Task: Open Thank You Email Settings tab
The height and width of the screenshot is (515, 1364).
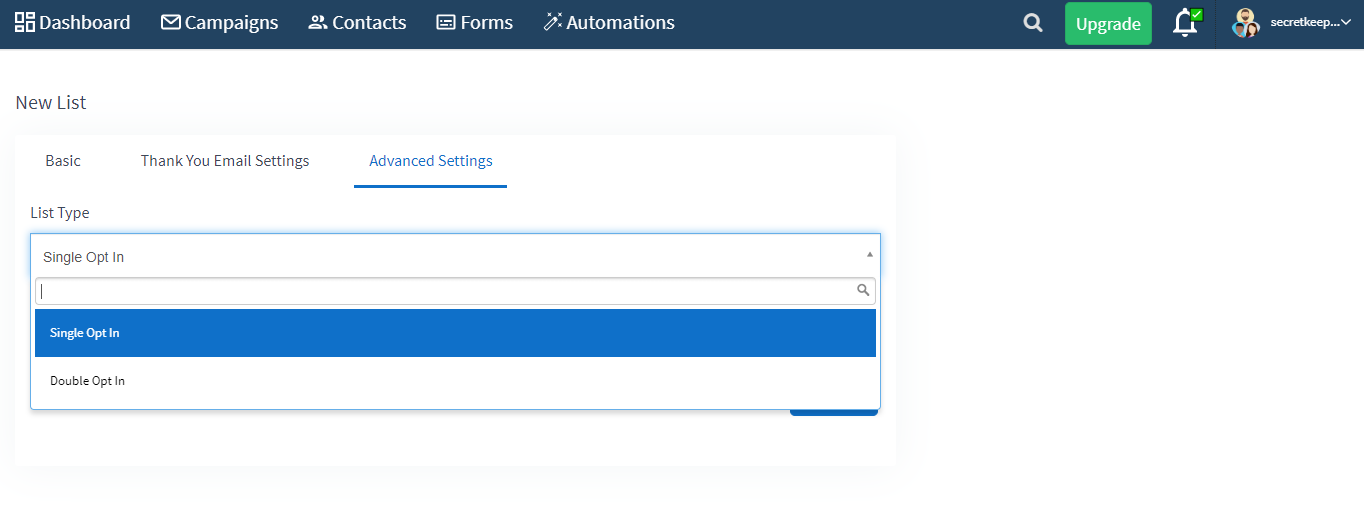Action: point(225,160)
